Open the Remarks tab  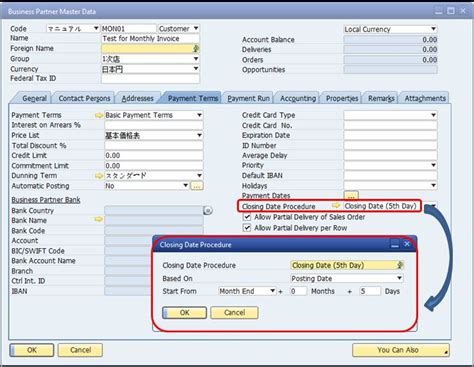[381, 98]
